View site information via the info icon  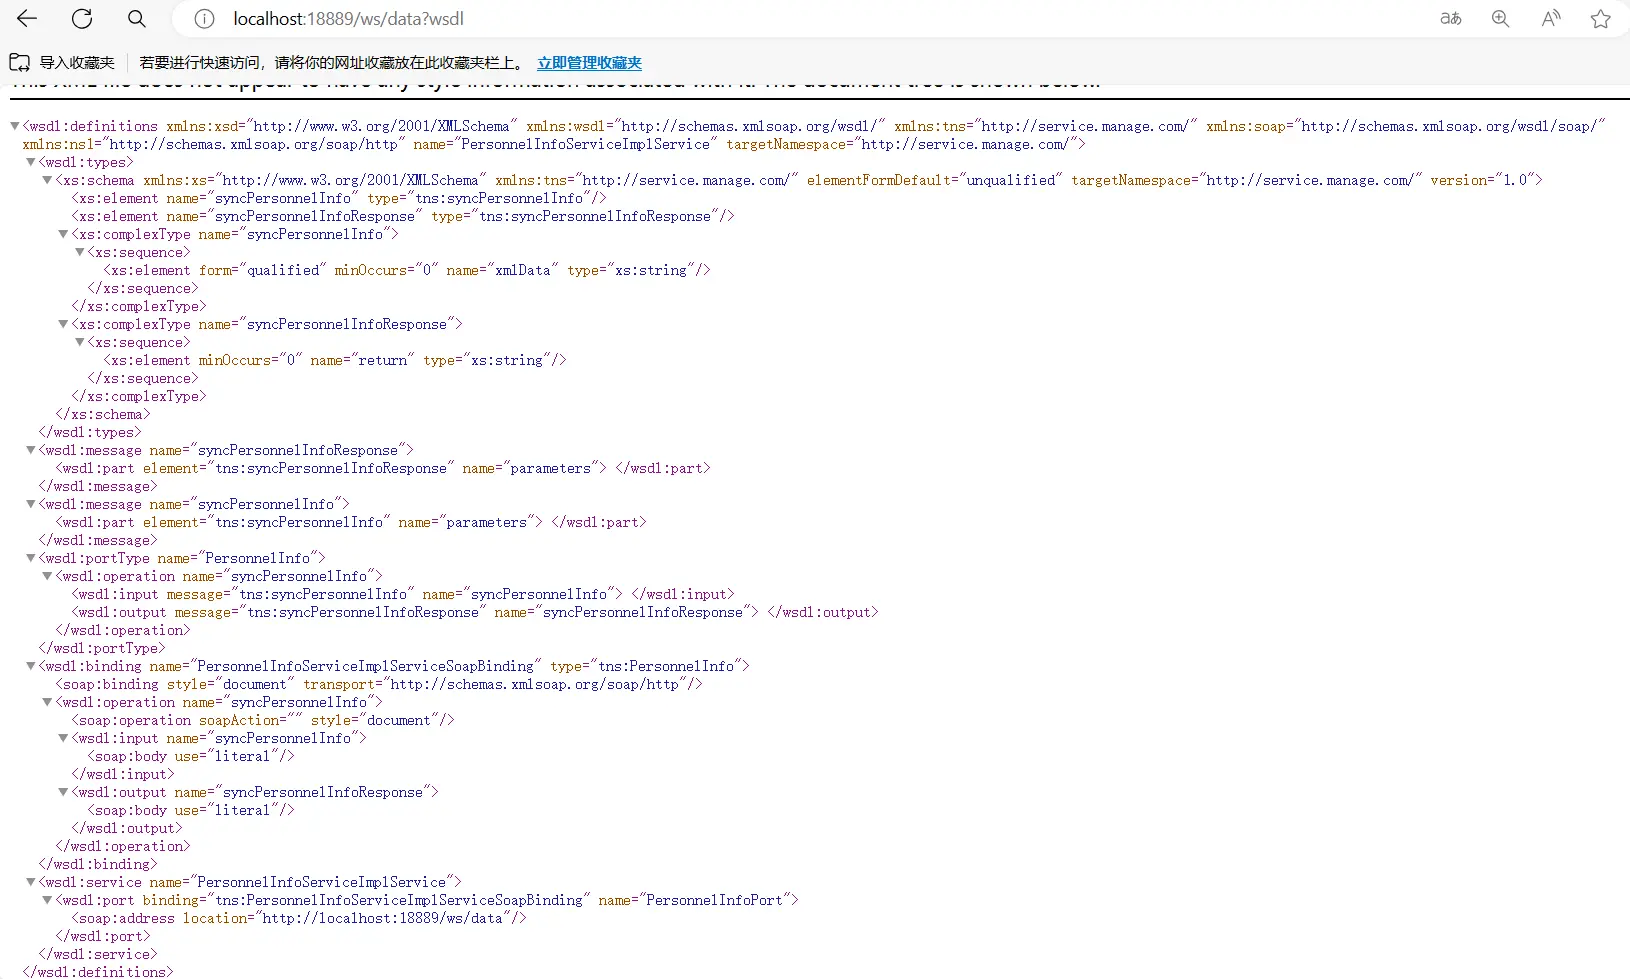pos(204,19)
